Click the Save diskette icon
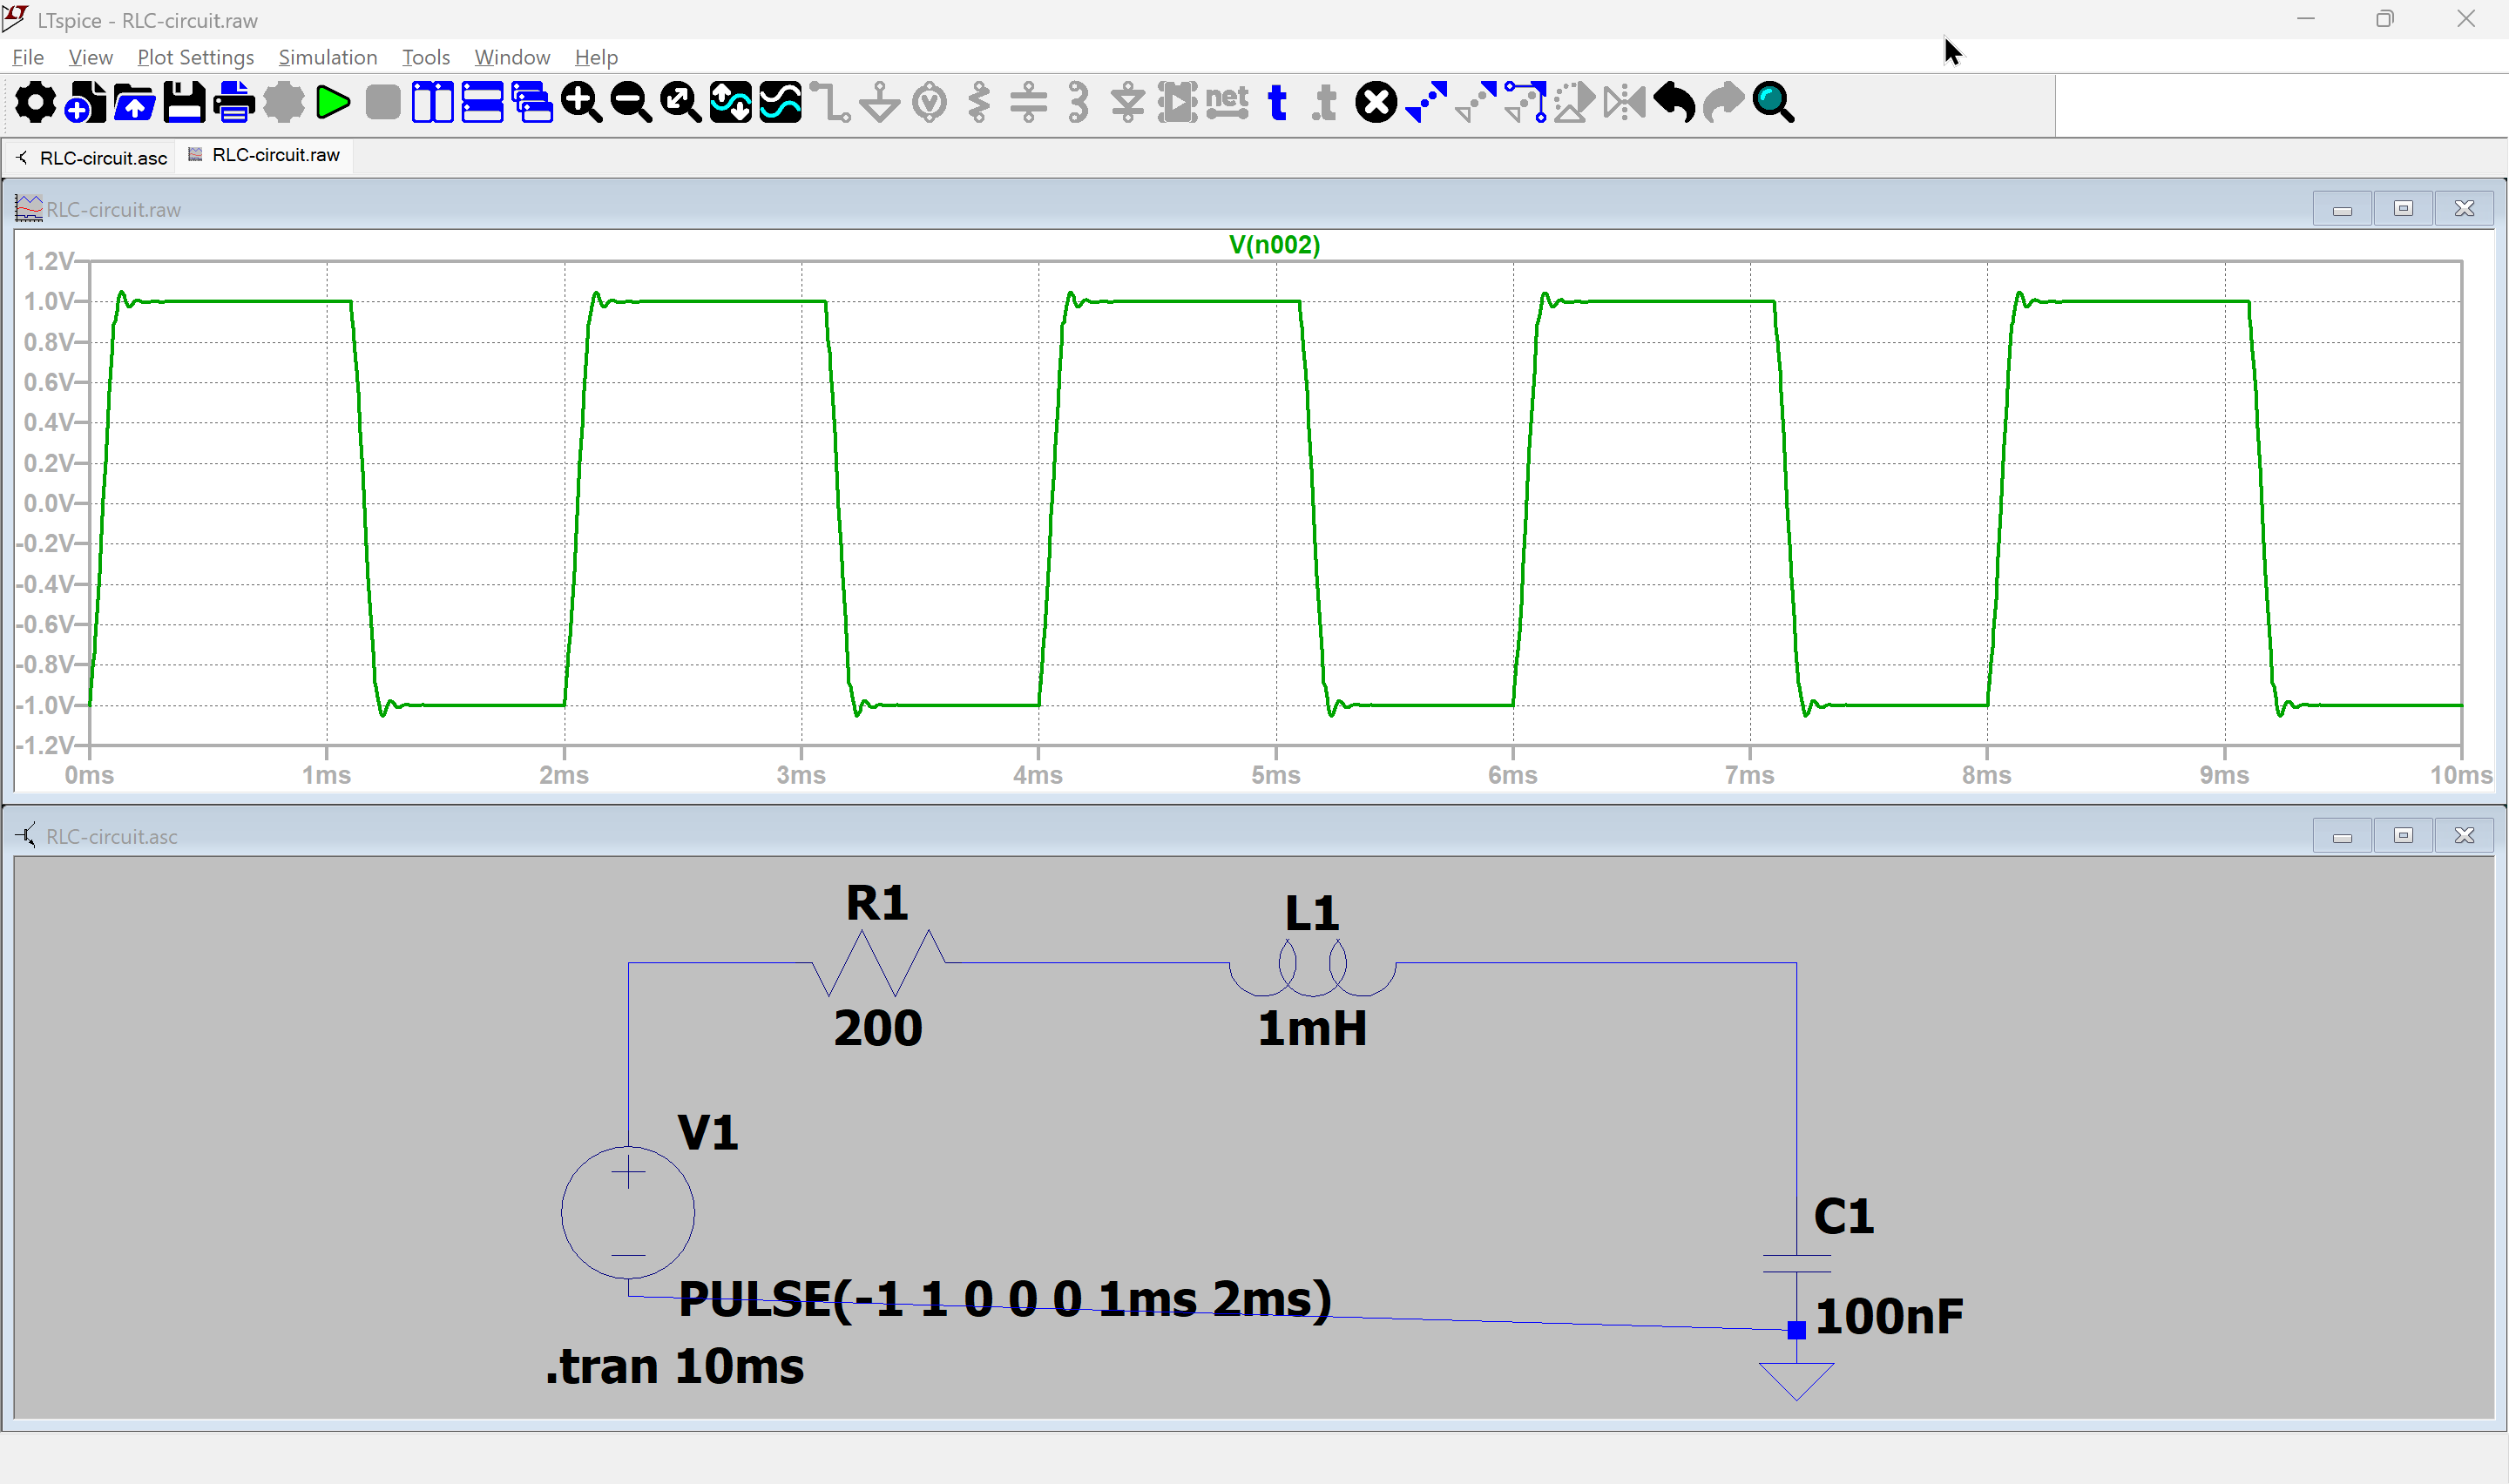2509x1484 pixels. pos(184,103)
